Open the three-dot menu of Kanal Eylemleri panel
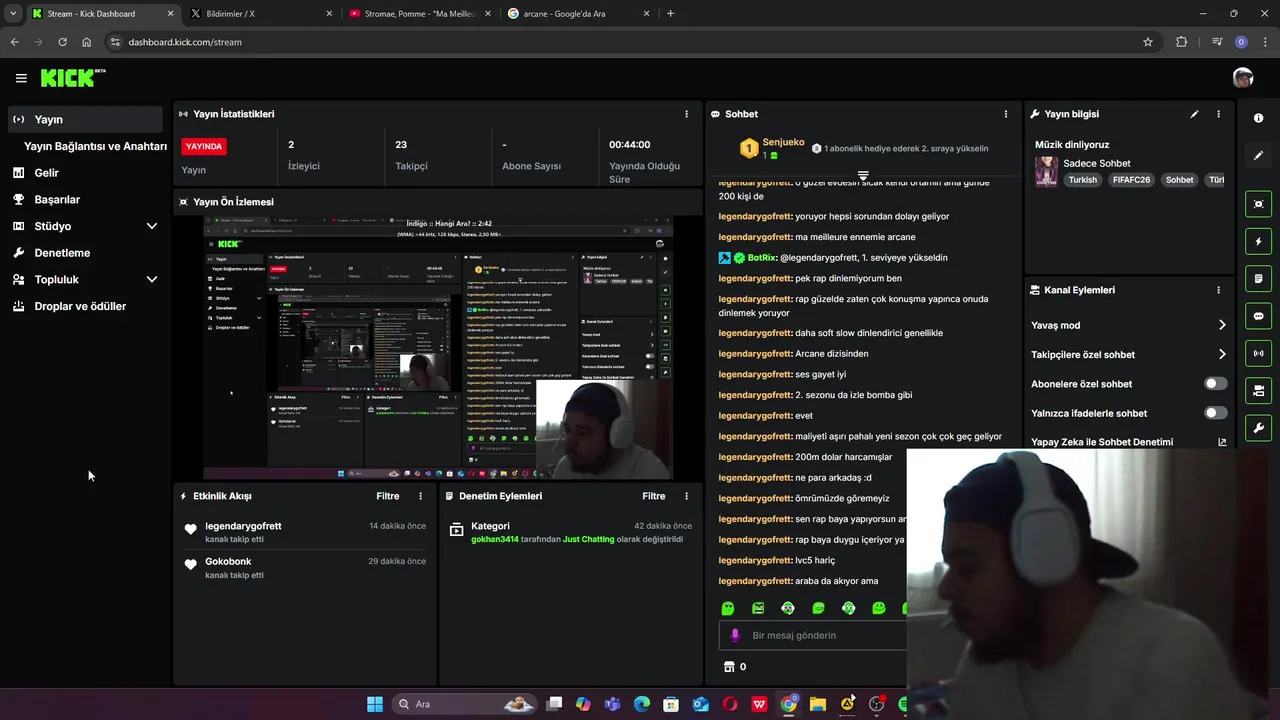Viewport: 1280px width, 720px height. click(1218, 290)
